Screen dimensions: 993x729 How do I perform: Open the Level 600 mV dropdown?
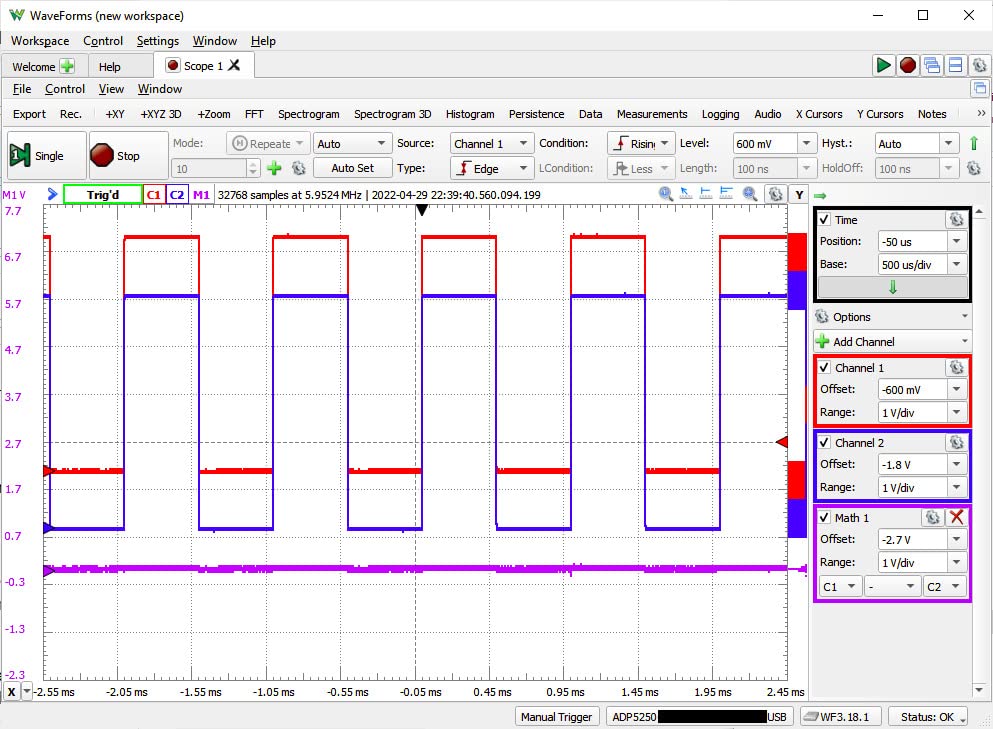[806, 144]
